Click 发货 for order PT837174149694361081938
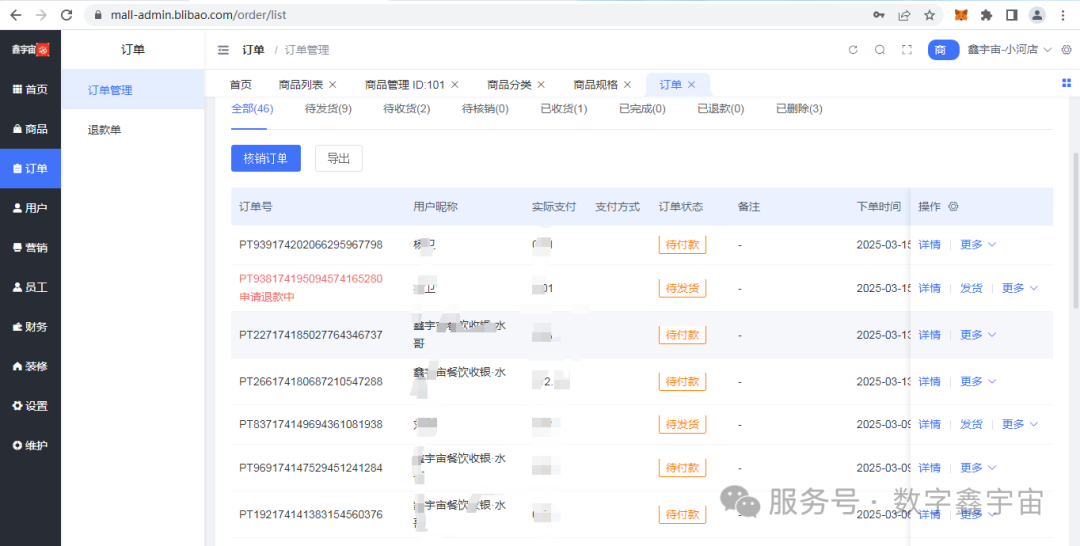1080x546 pixels. tap(971, 424)
